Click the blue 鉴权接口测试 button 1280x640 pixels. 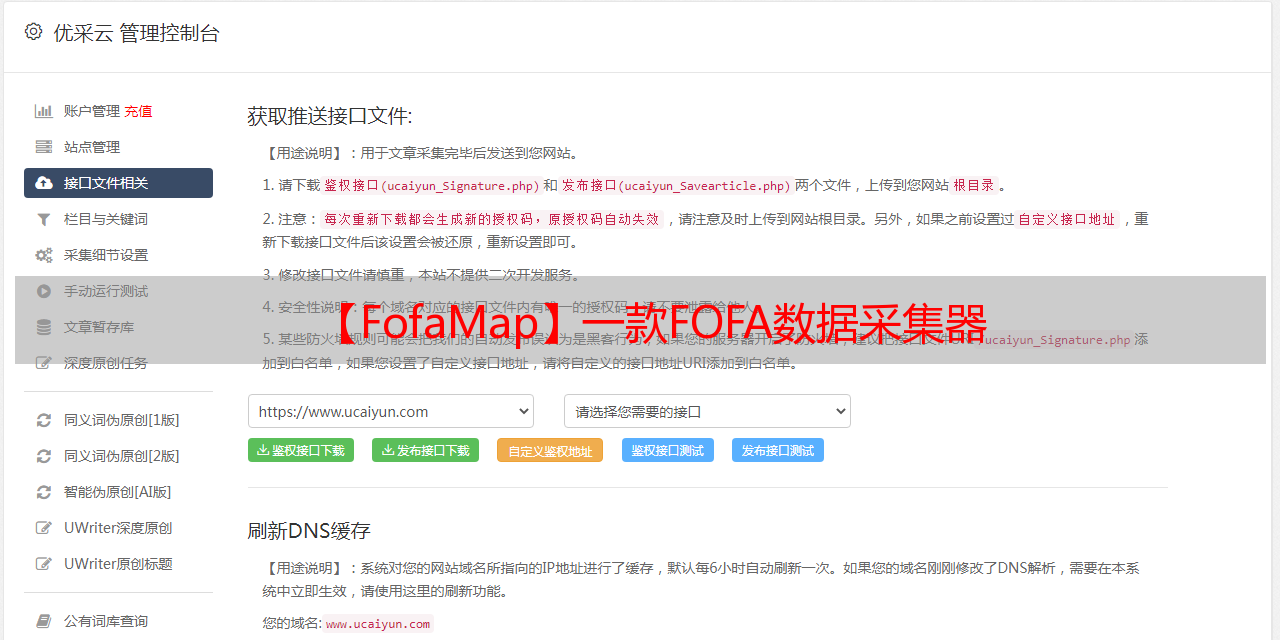pos(668,450)
